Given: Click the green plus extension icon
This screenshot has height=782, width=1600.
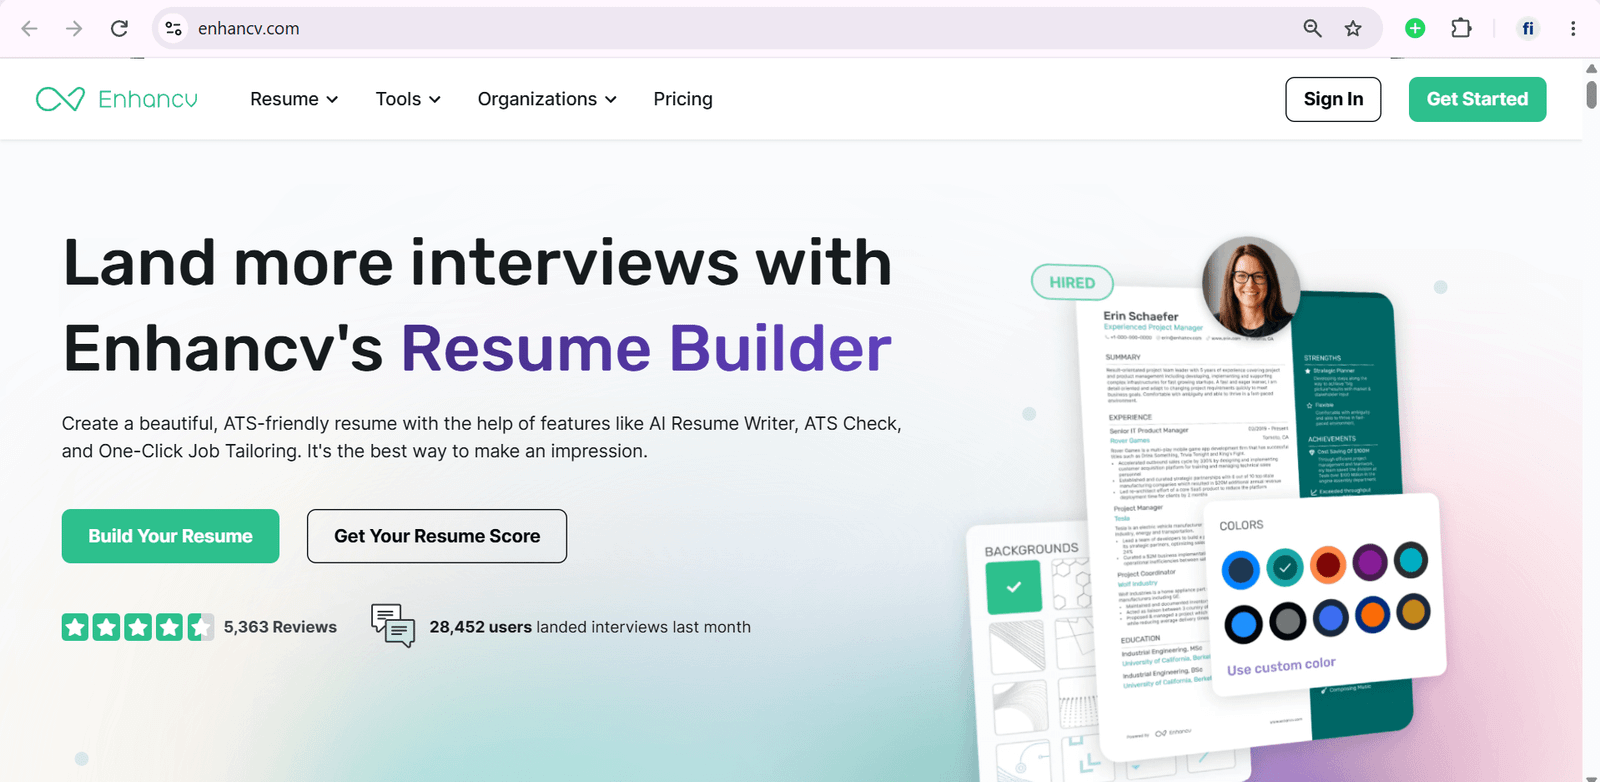Looking at the screenshot, I should click(x=1415, y=28).
